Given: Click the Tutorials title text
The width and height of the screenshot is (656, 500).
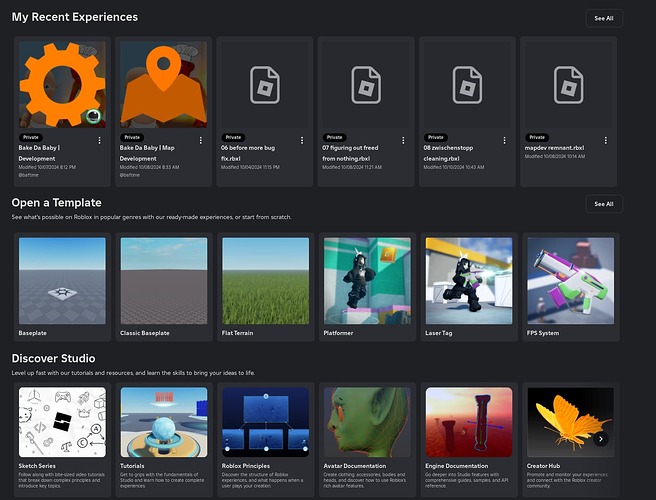Looking at the screenshot, I should [132, 466].
